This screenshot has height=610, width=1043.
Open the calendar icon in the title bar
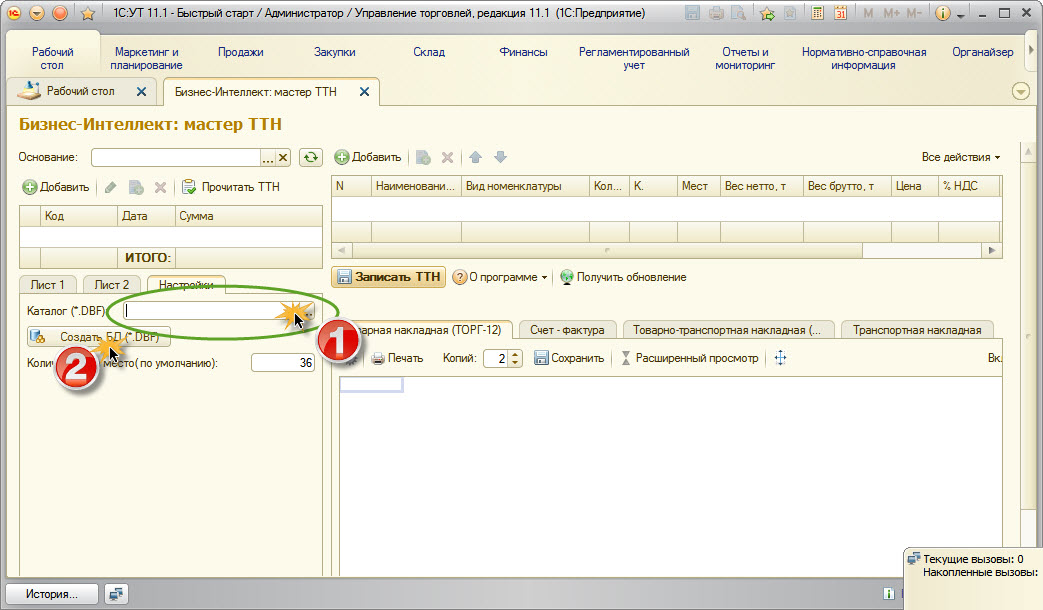[840, 13]
